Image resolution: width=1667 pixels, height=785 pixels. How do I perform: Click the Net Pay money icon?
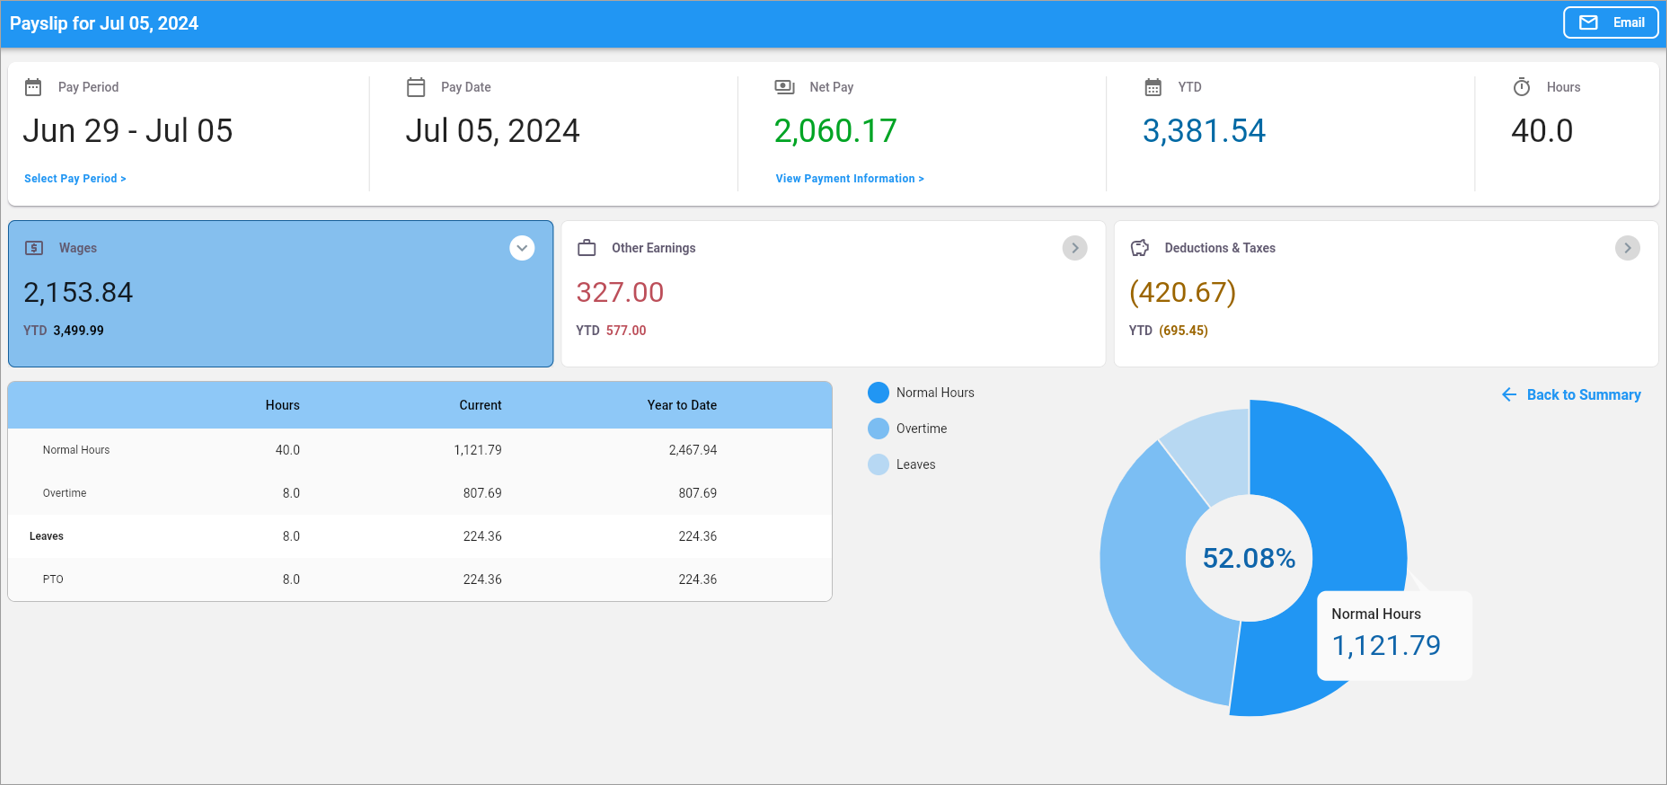coord(785,87)
